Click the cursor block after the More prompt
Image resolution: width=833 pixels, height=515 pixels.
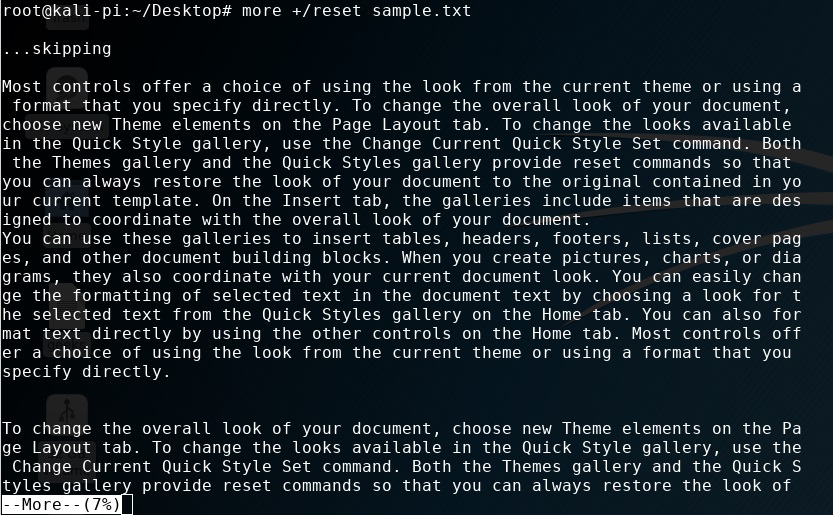tap(126, 505)
